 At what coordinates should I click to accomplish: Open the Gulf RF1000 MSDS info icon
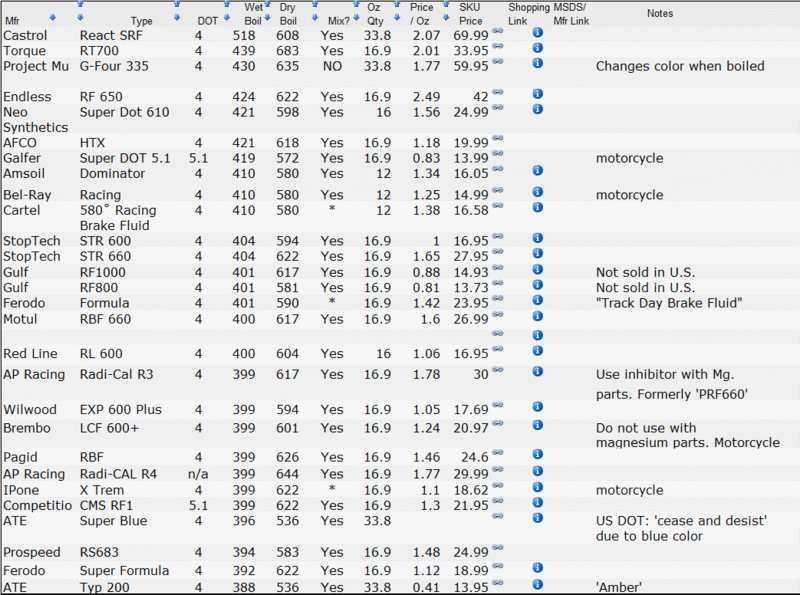coord(537,269)
